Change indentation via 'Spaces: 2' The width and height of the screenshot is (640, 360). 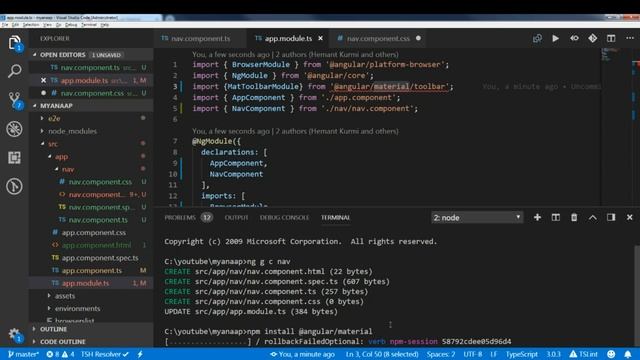click(x=441, y=354)
